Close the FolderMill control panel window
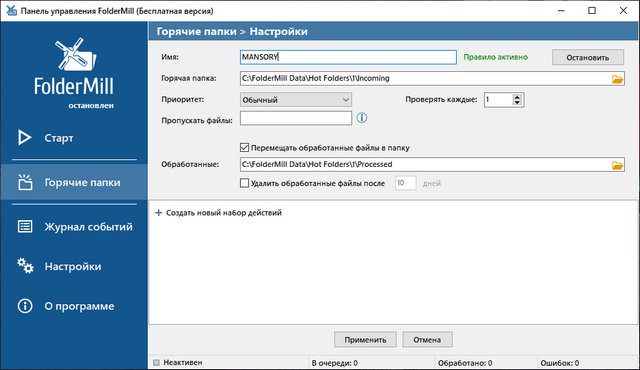 click(623, 11)
